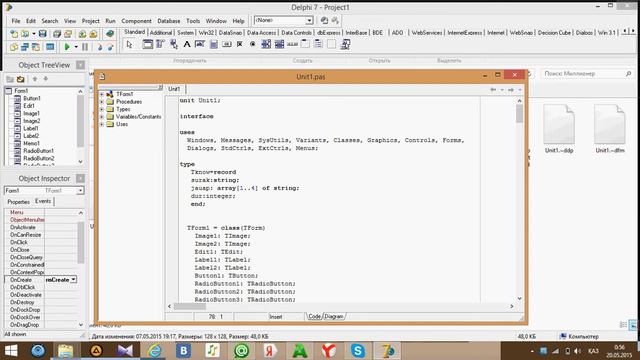The image size is (640, 360).
Task: Click the New Items toolbar icon
Action: point(14,34)
